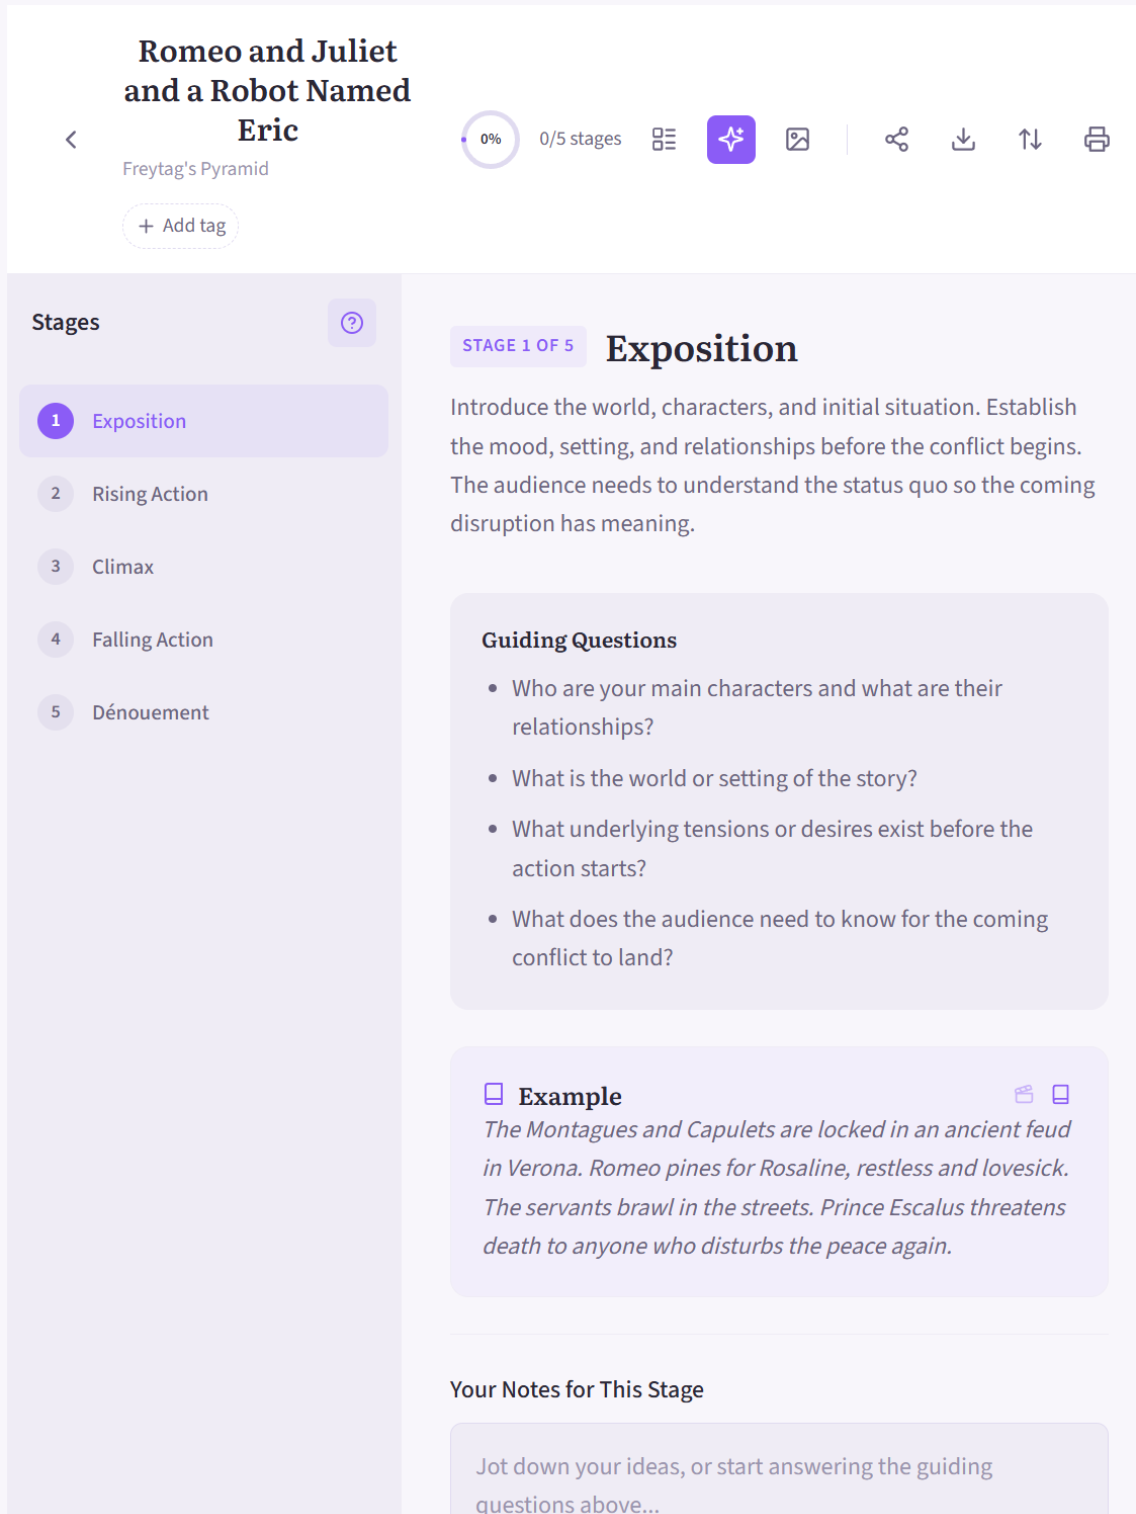Click the 0/5 stages label
The image size is (1136, 1514).
(580, 139)
